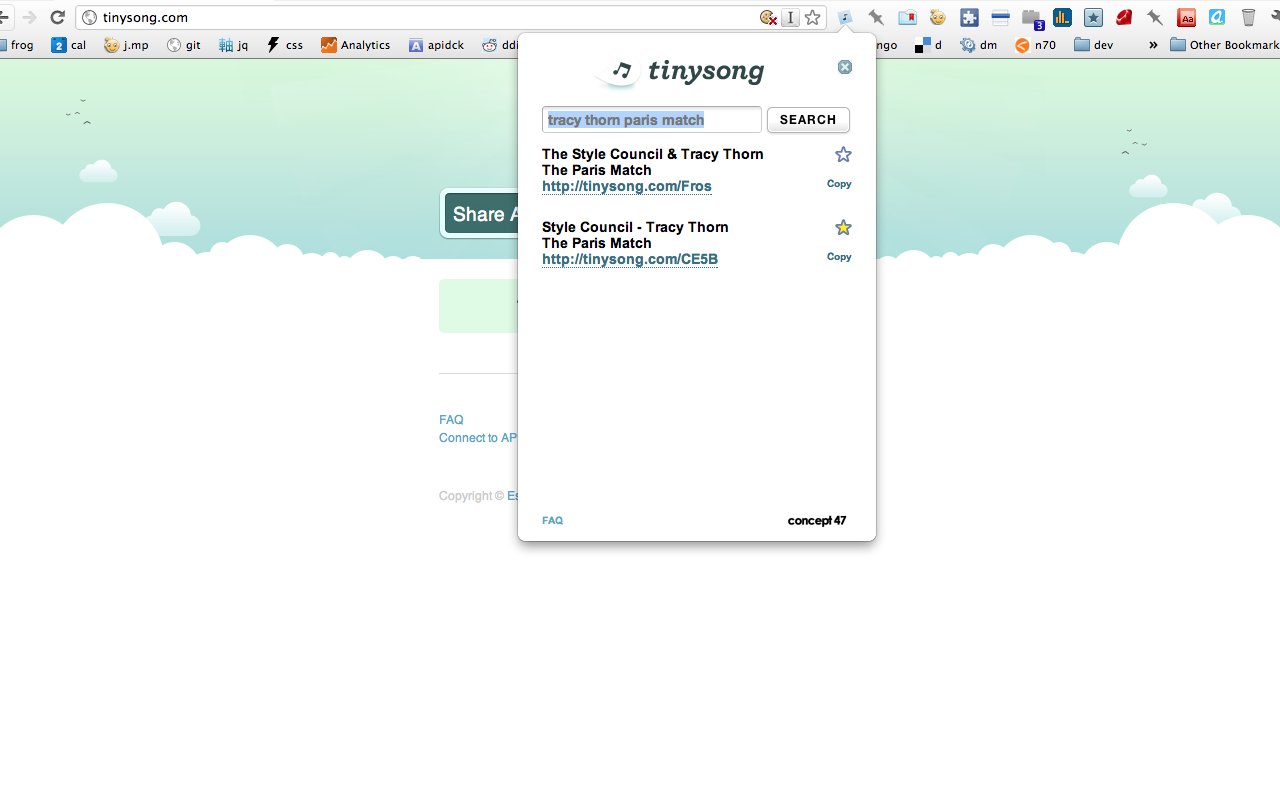Open the Analytics bookmark
The image size is (1280, 800).
[x=356, y=45]
